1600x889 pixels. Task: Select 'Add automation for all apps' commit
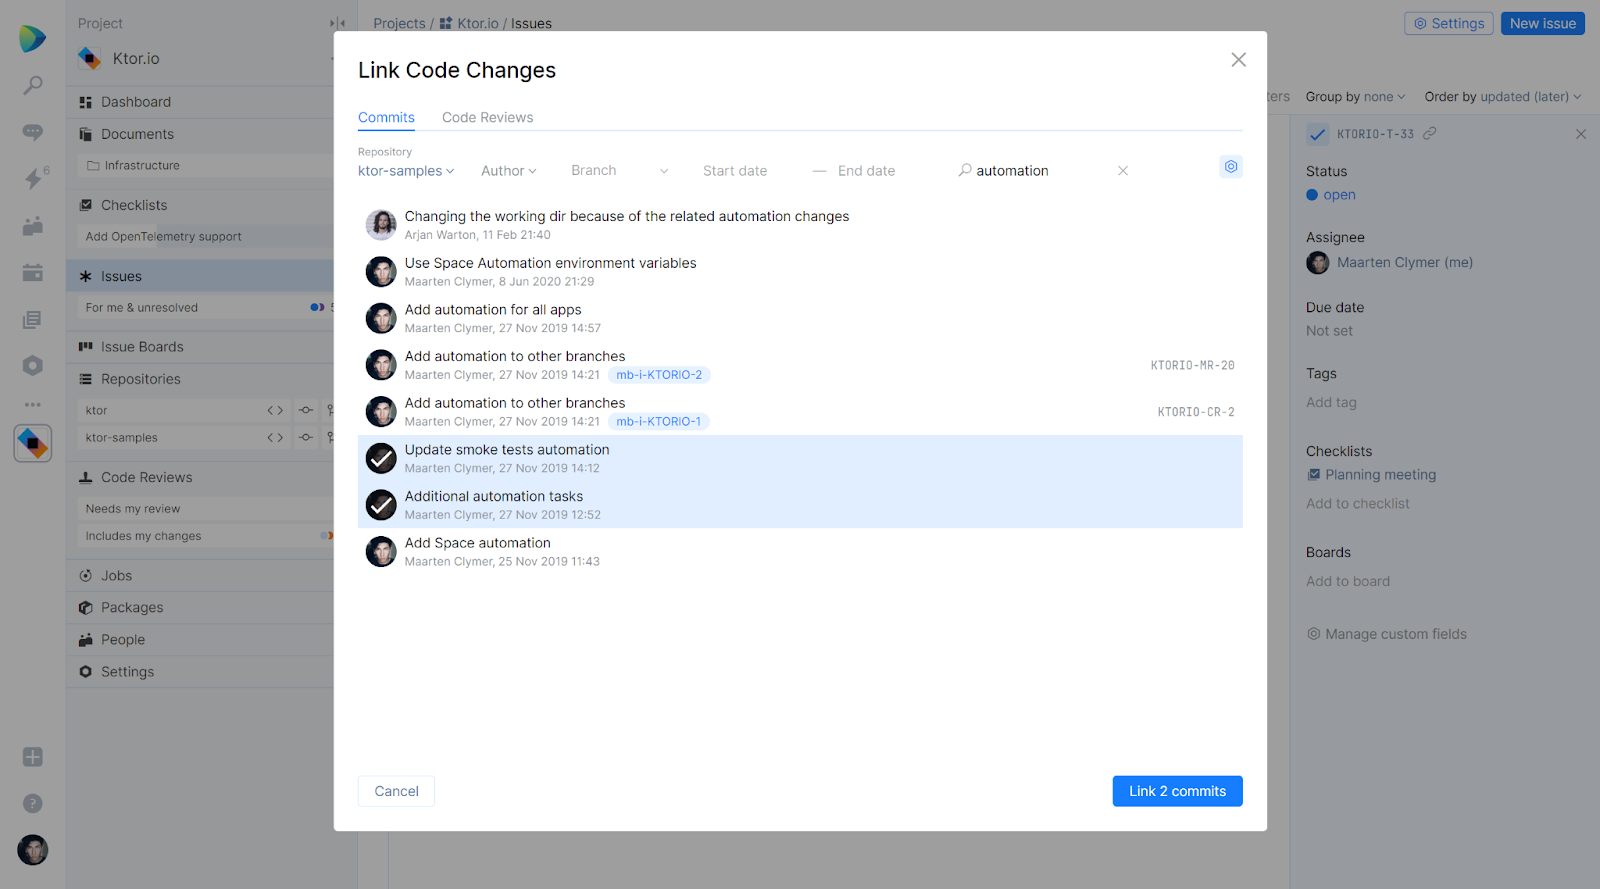click(800, 318)
